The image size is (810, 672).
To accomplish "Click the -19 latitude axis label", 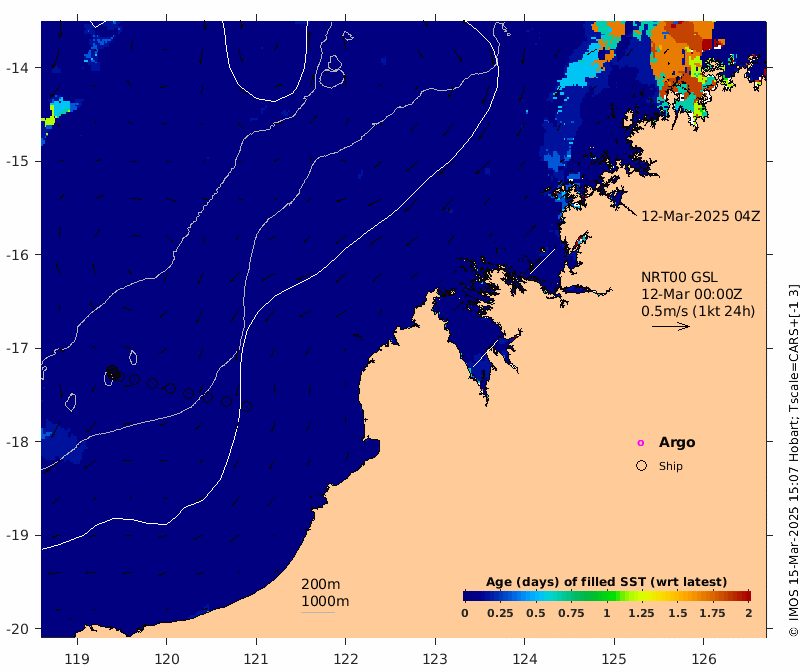I will click(17, 535).
